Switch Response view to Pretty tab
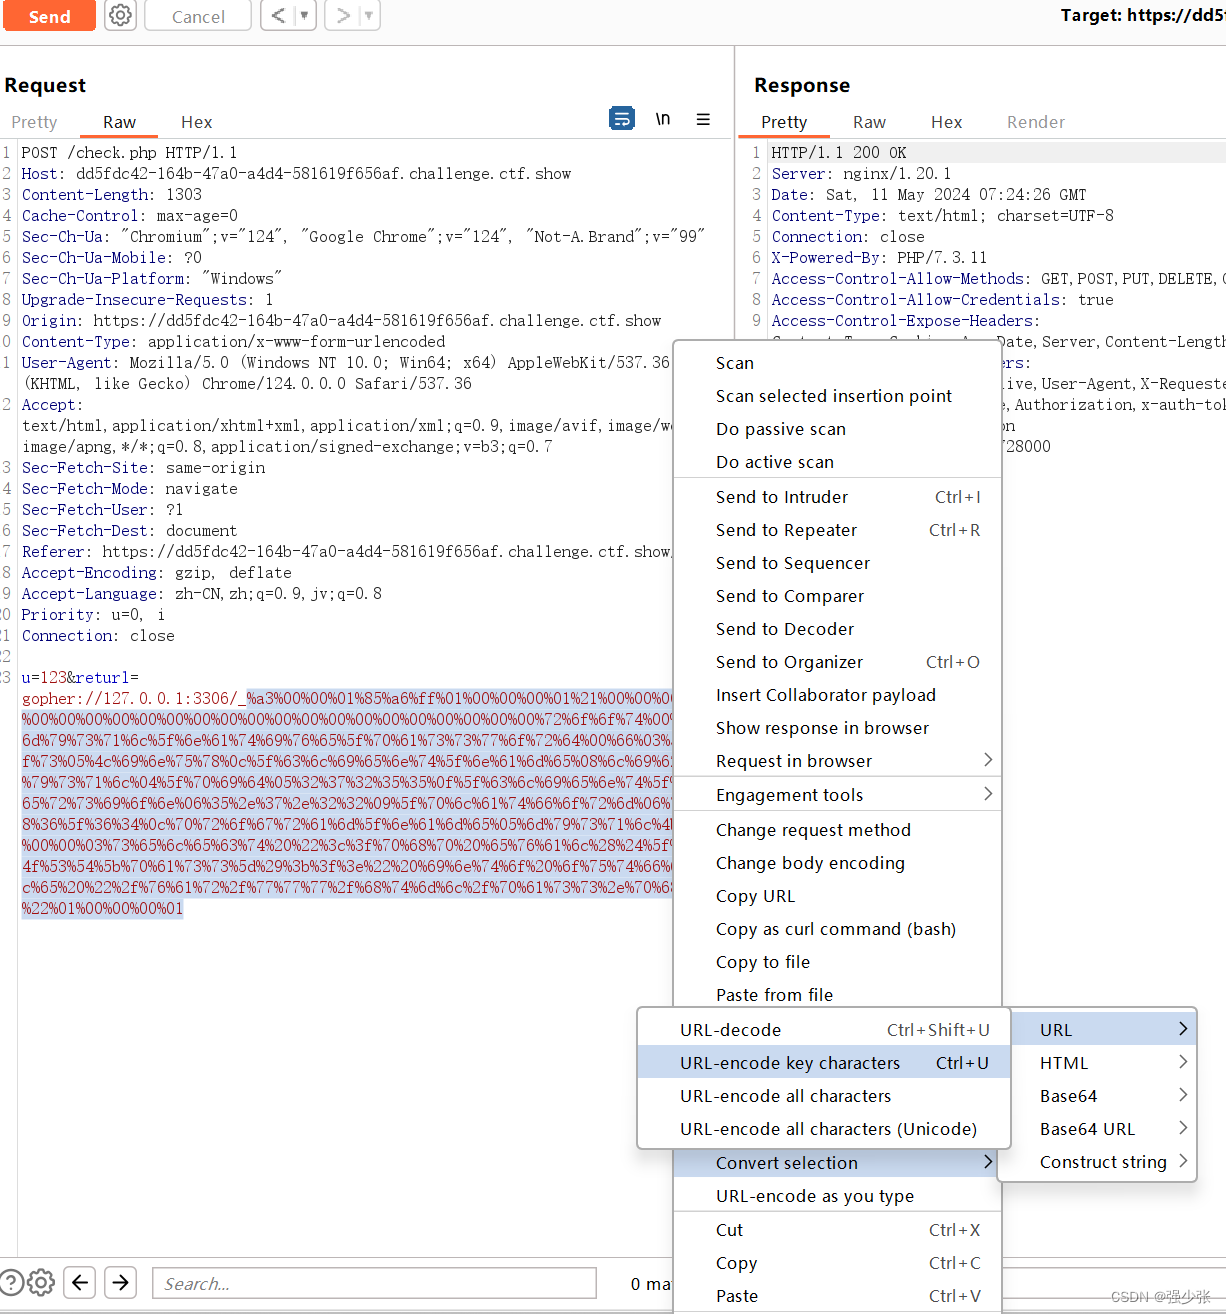The image size is (1226, 1314). point(784,122)
